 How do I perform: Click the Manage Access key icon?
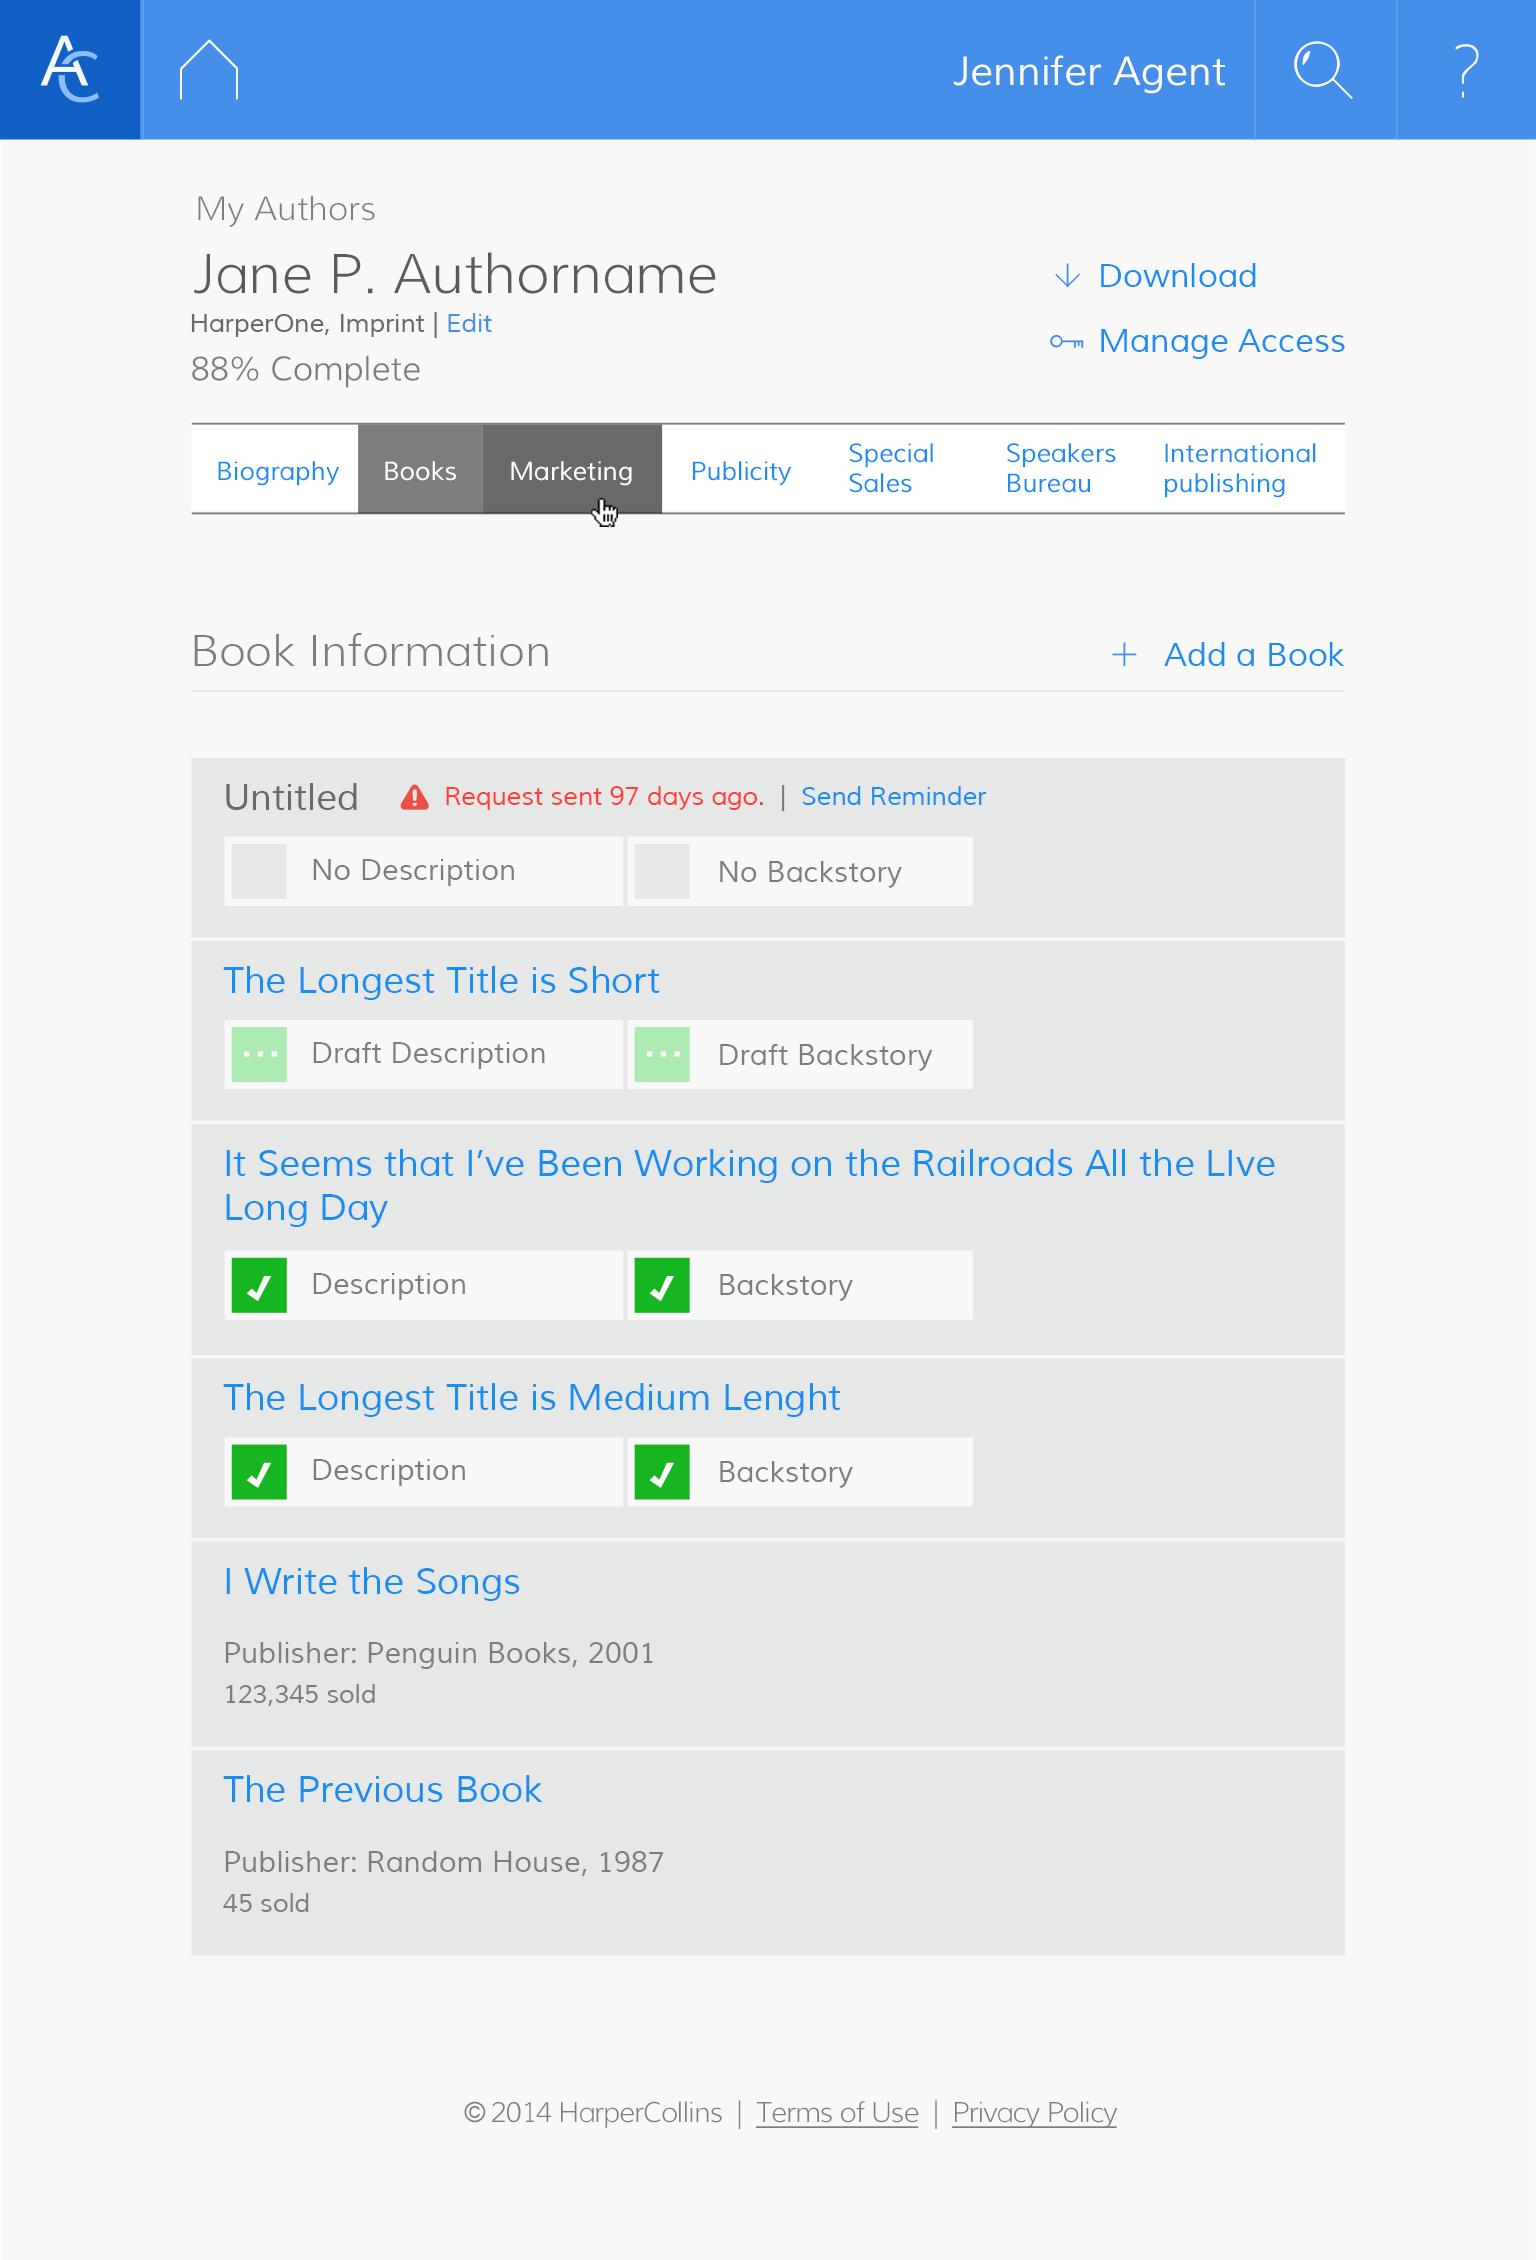pos(1066,342)
